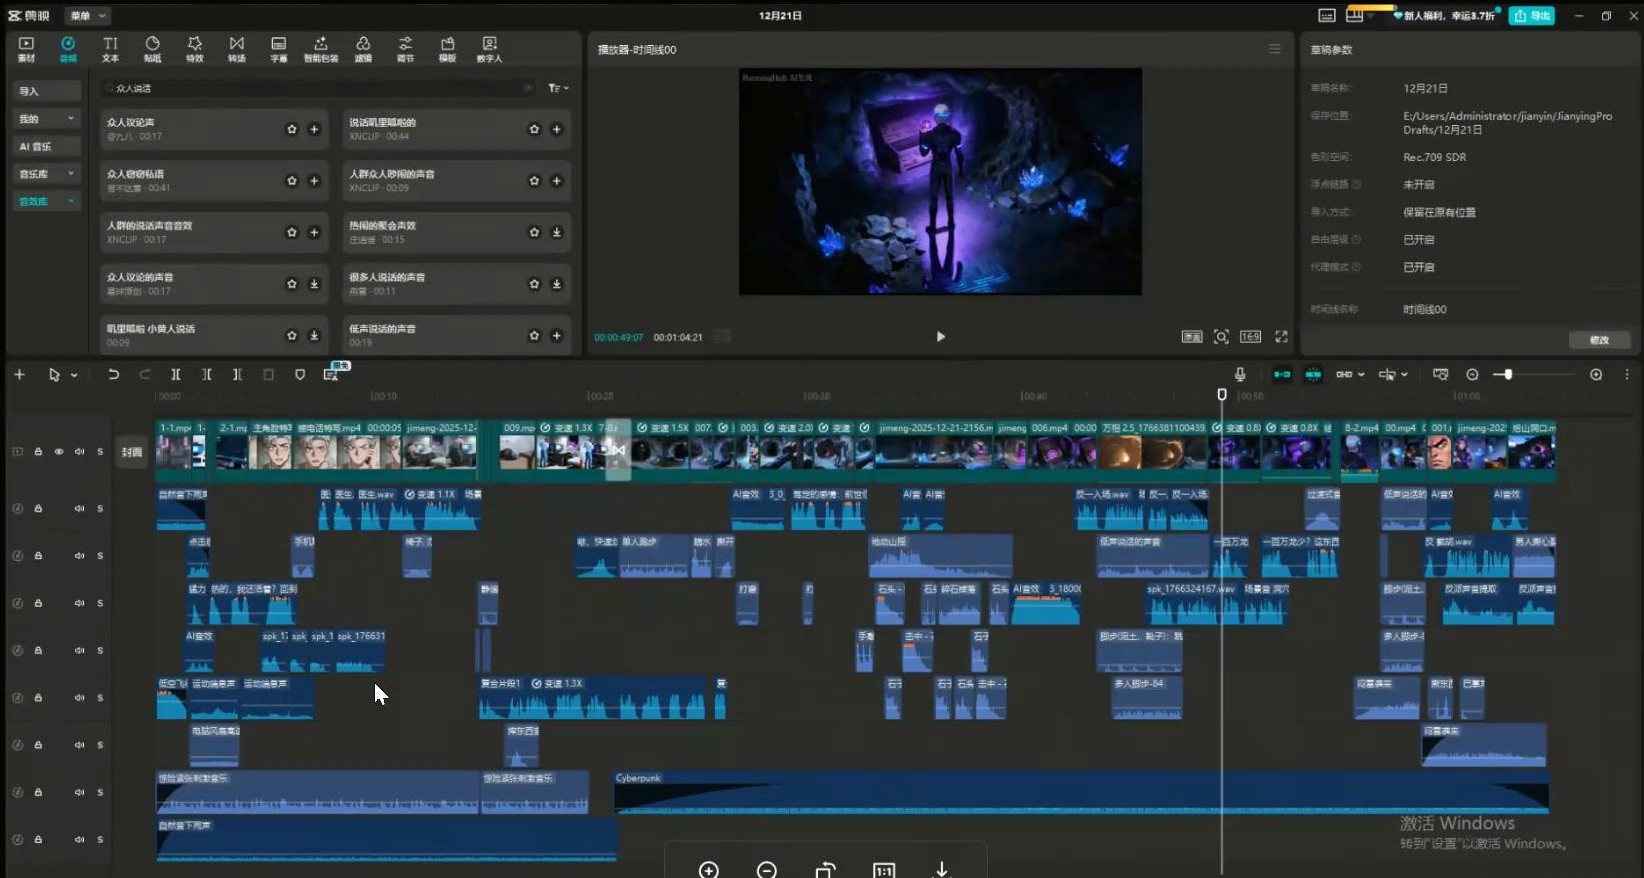This screenshot has height=878, width=1644.
Task: Toggle the auto-snap timeline option
Action: tap(1313, 375)
